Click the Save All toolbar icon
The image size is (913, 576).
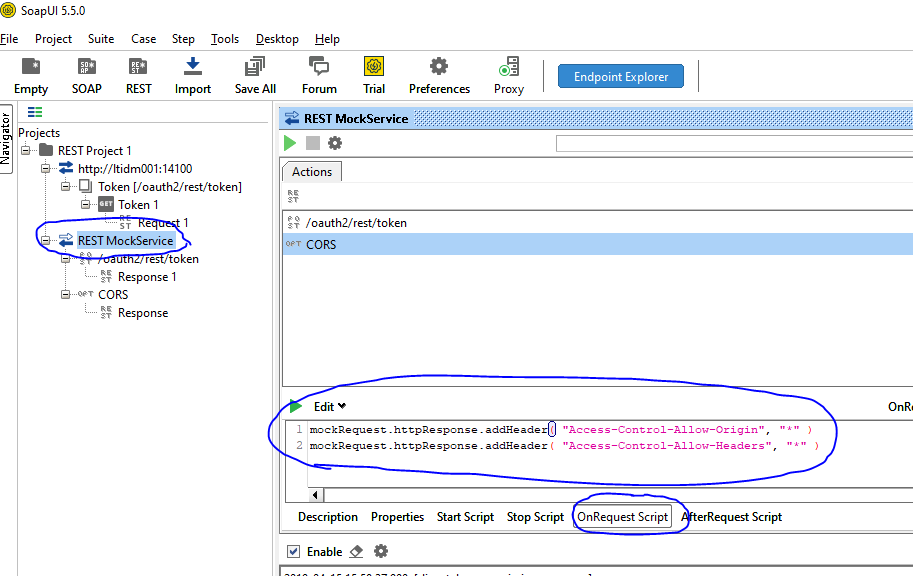coord(254,74)
